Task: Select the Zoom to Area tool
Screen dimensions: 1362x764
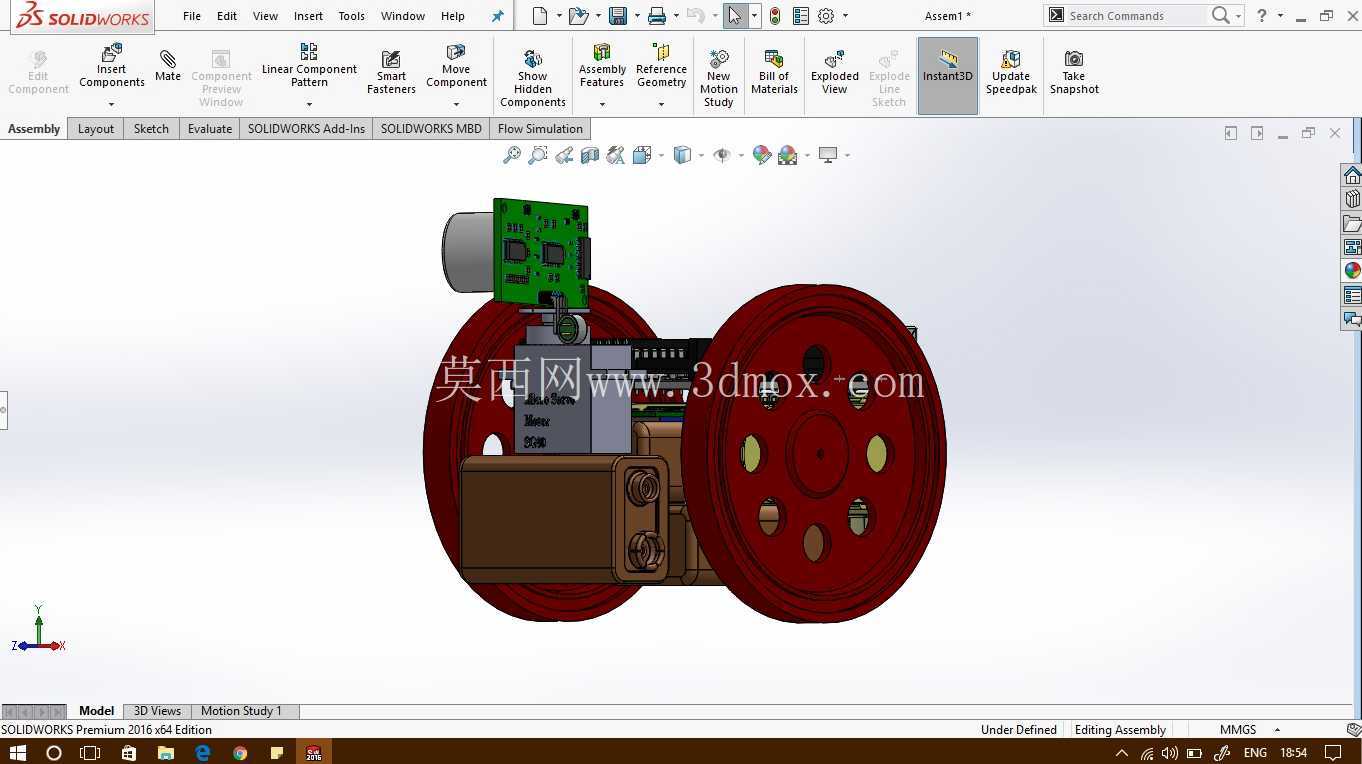Action: (x=538, y=155)
